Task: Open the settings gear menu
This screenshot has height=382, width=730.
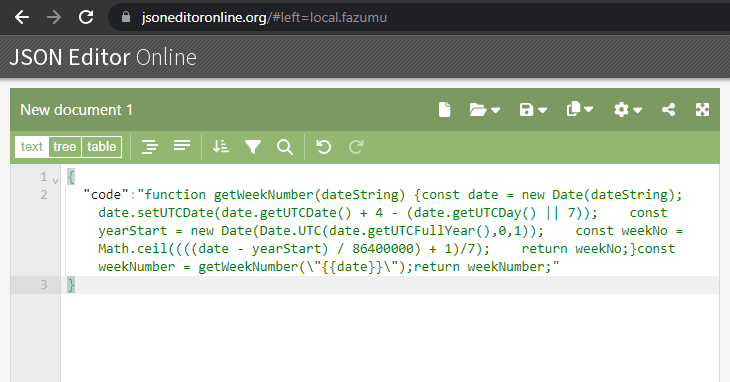Action: 628,110
